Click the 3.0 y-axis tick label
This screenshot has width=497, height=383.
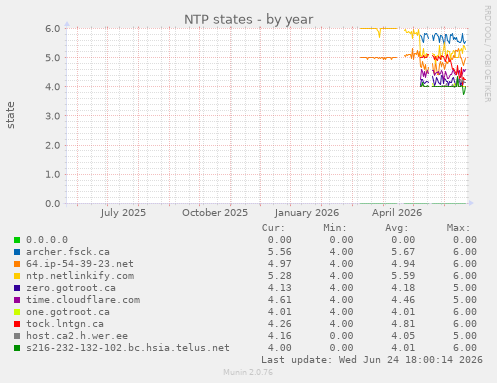tap(53, 116)
